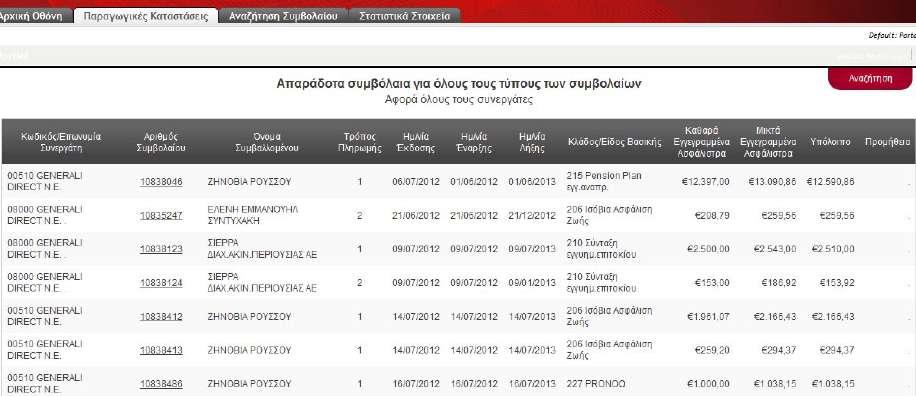Select net premium €1.000,00
916x396 pixels.
(x=708, y=384)
